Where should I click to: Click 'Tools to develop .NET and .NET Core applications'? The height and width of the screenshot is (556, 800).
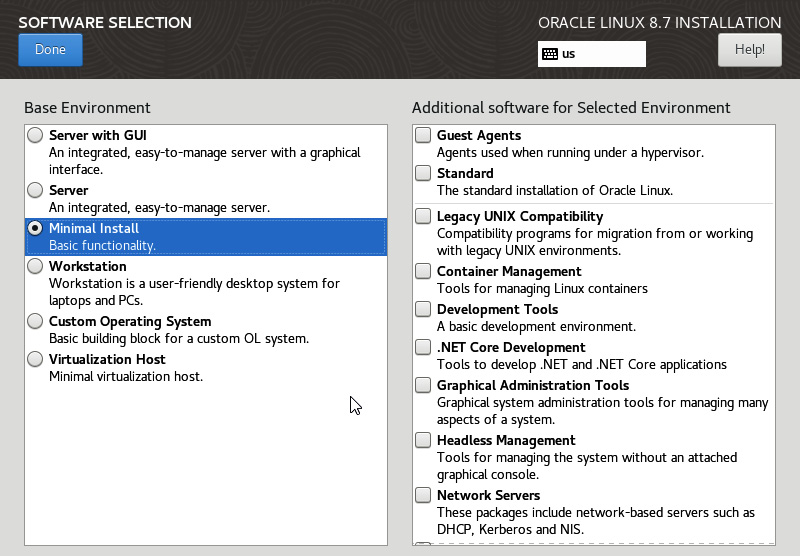click(582, 365)
